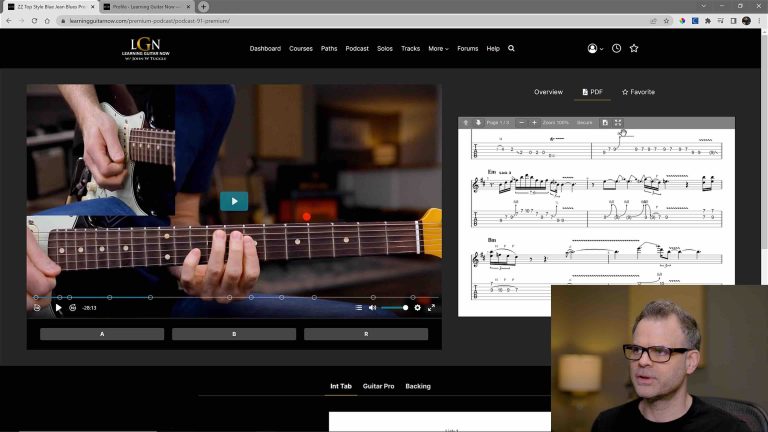This screenshot has height=432, width=768.
Task: Click the PDF single-page view icon
Action: click(x=605, y=122)
